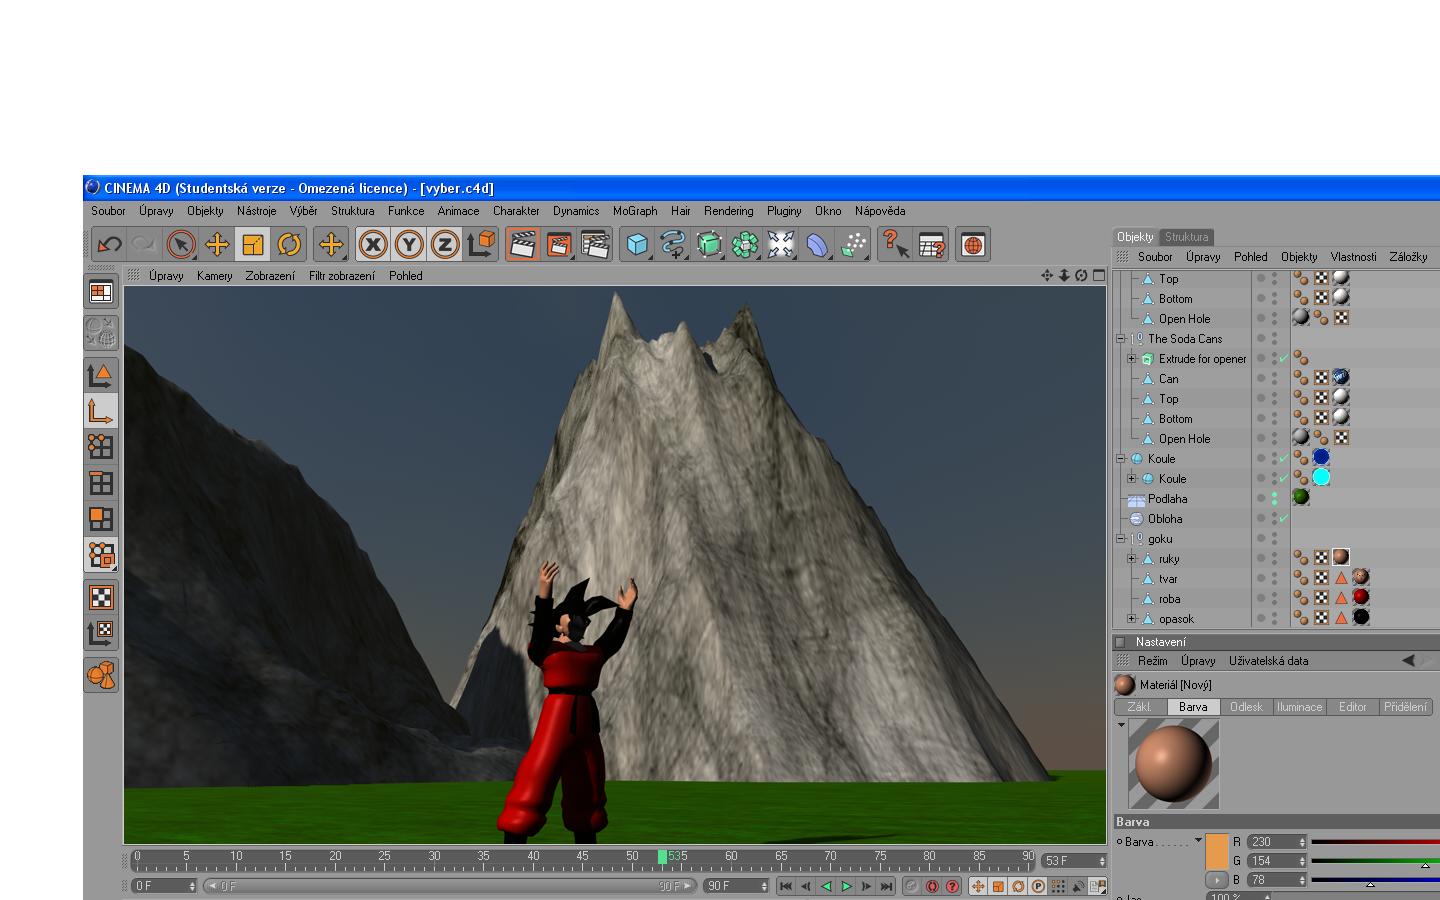Image resolution: width=1440 pixels, height=900 pixels.
Task: Play the animation backwards
Action: point(826,886)
